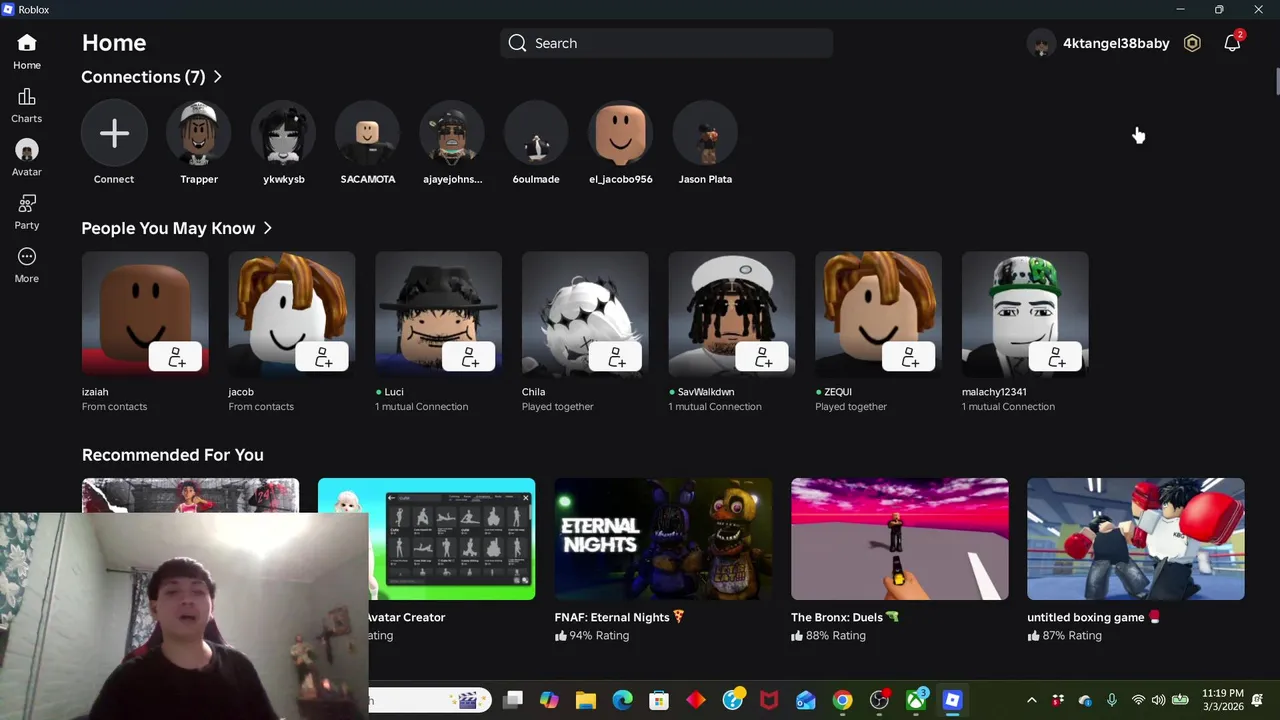This screenshot has height=720, width=1280.
Task: Open the Avatar sidebar icon
Action: tap(27, 150)
